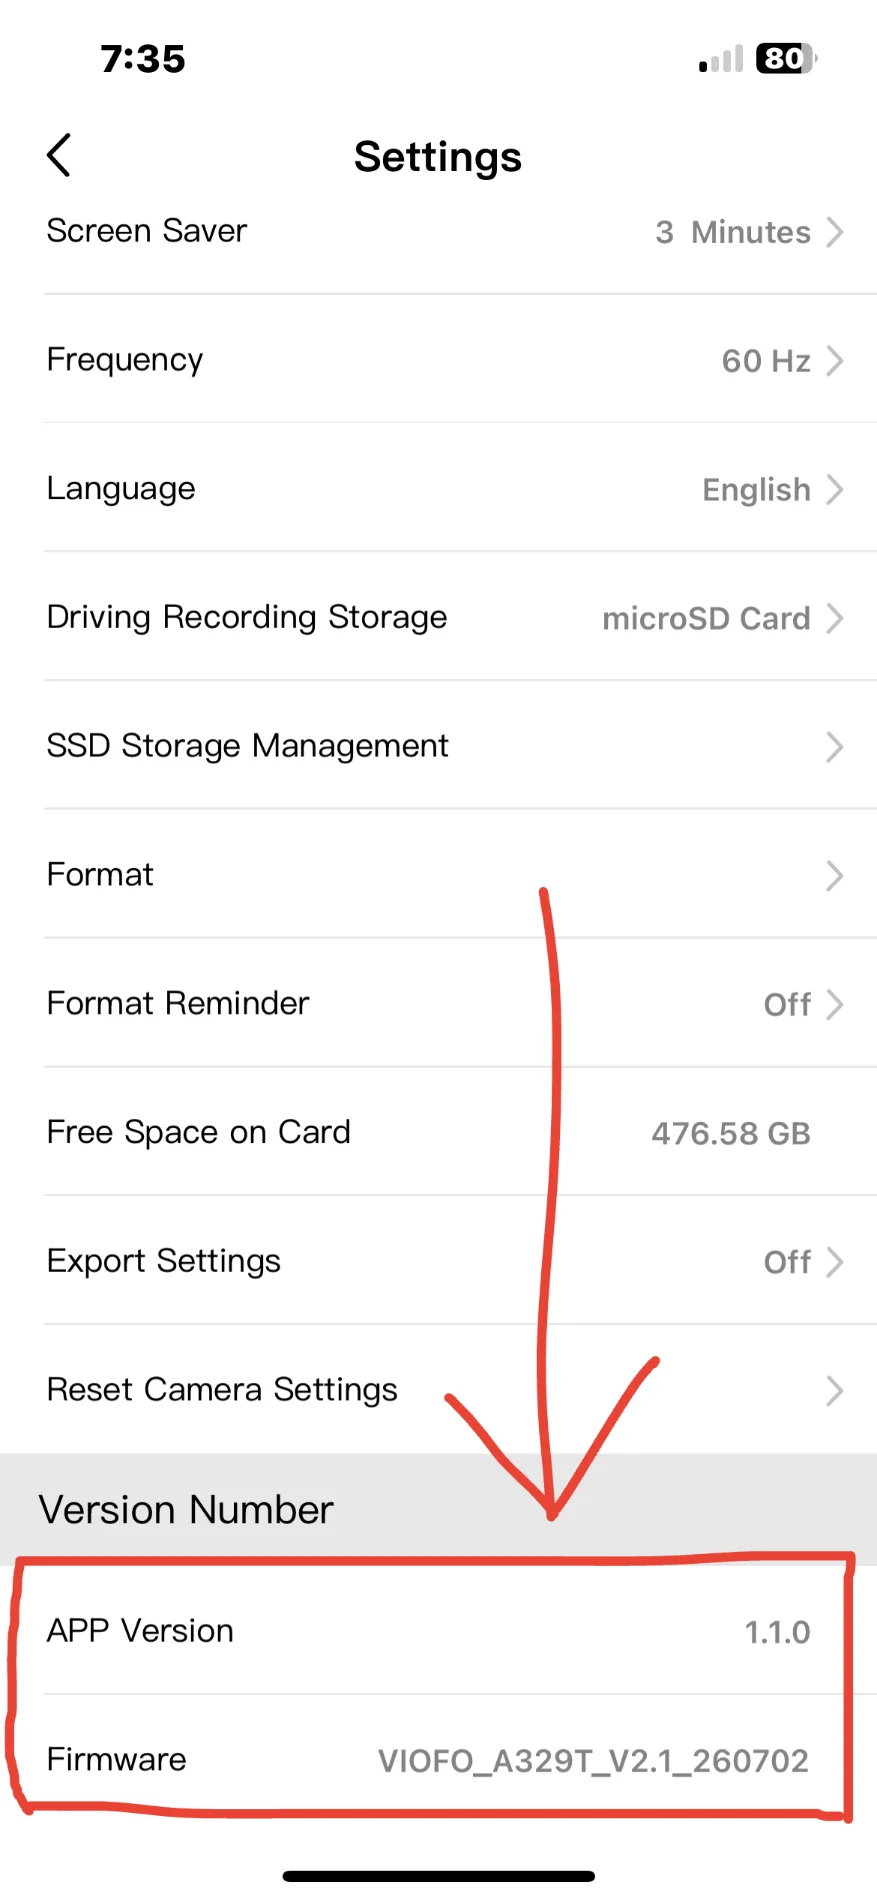
Task: Tap the battery indicator in the status bar
Action: pos(787,59)
